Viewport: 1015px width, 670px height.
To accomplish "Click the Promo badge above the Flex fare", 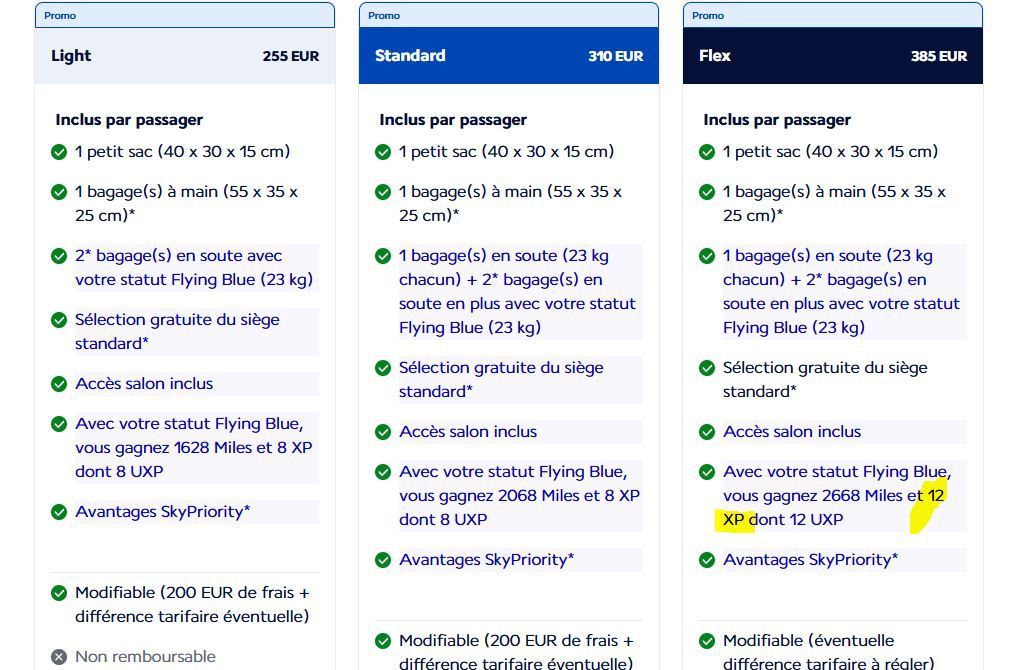I will (x=708, y=15).
